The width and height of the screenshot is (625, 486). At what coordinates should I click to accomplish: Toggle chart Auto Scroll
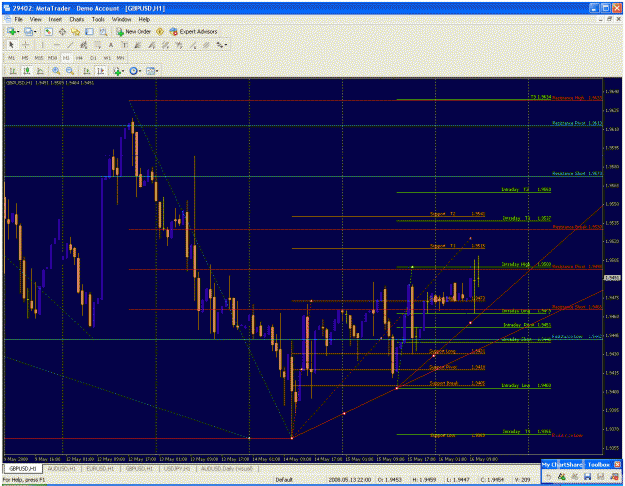point(86,71)
